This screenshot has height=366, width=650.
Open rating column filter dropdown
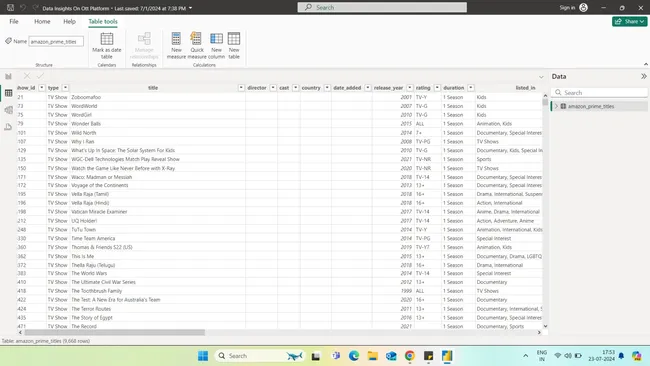click(437, 87)
